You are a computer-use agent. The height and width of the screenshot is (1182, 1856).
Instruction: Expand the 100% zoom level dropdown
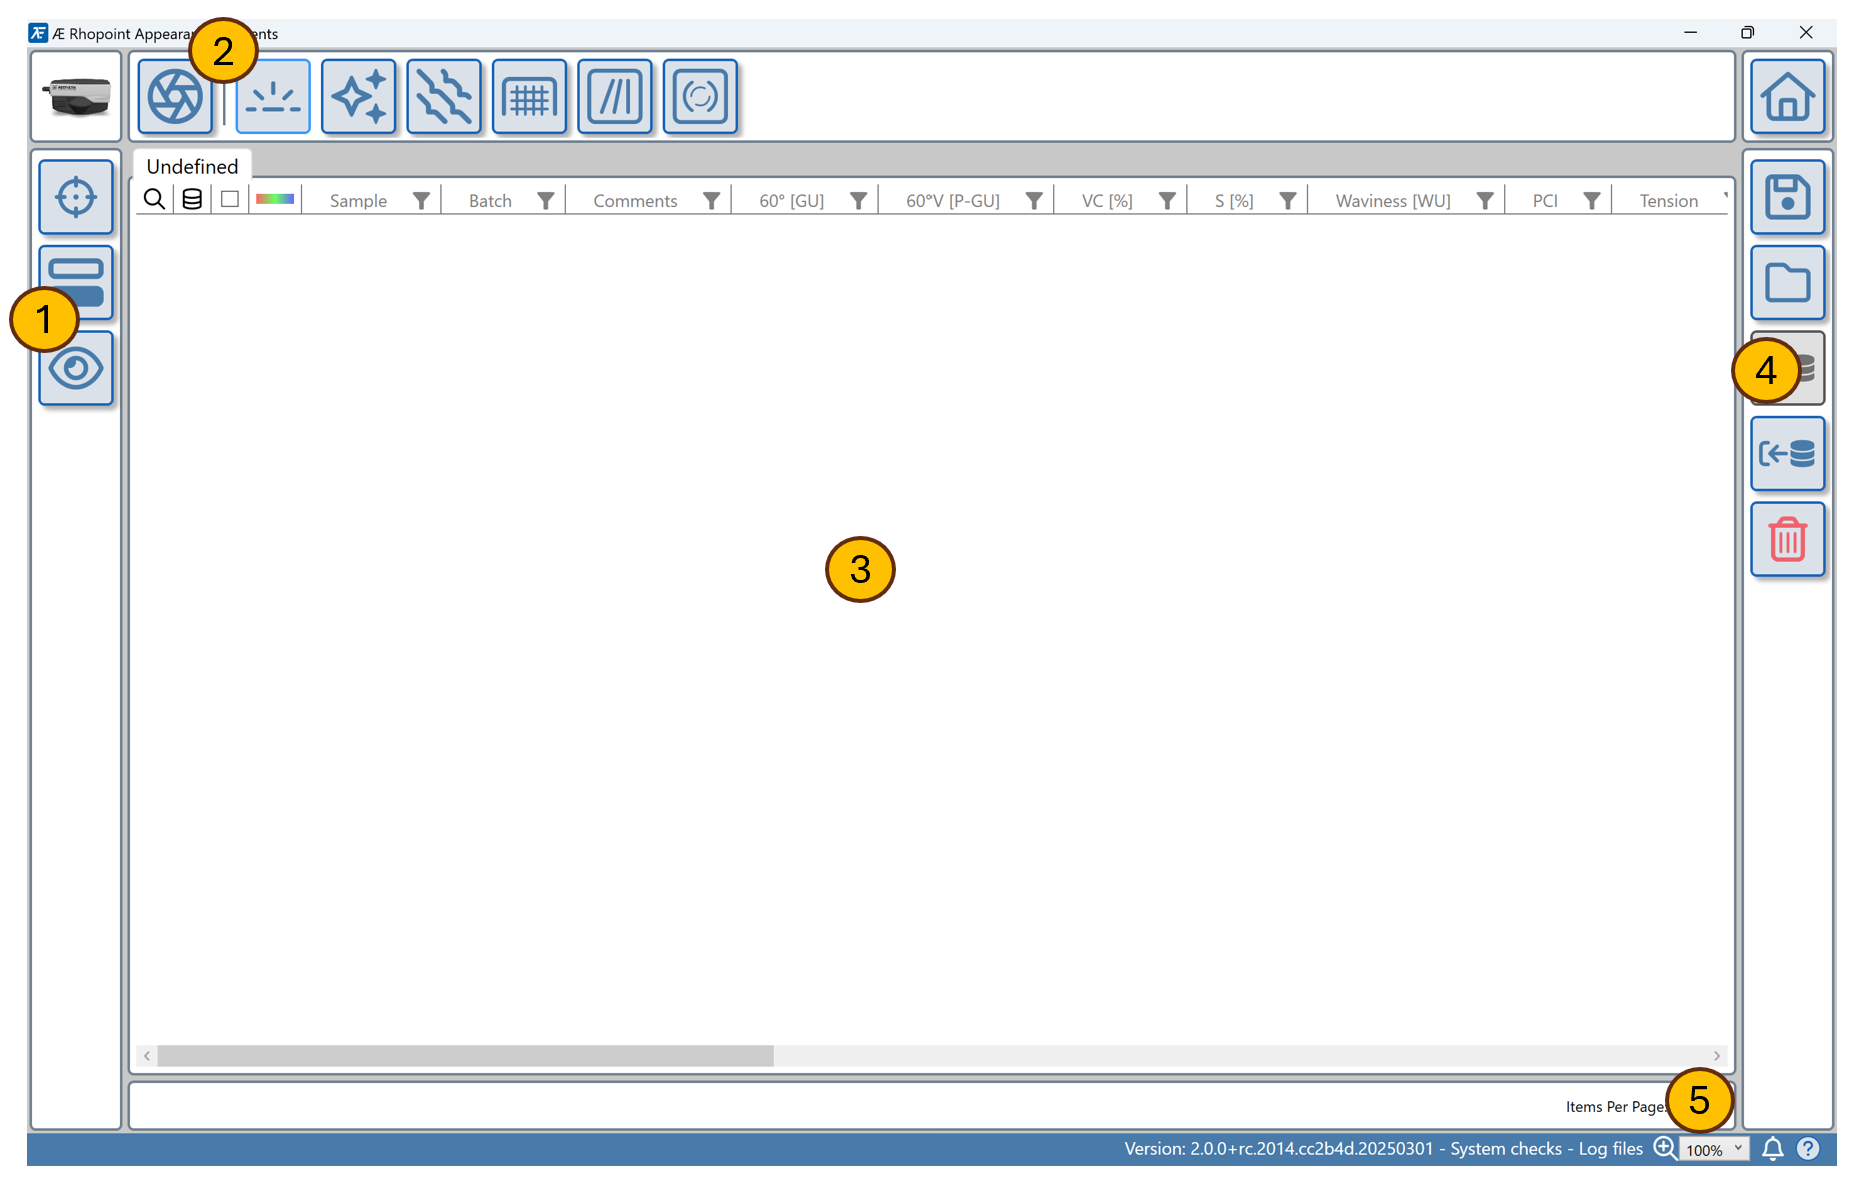pos(1714,1149)
